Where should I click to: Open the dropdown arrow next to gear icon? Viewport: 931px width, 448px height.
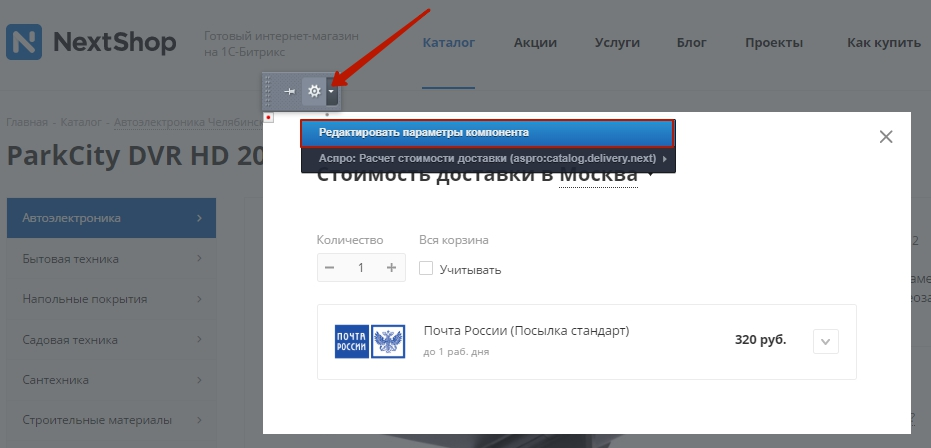point(331,91)
